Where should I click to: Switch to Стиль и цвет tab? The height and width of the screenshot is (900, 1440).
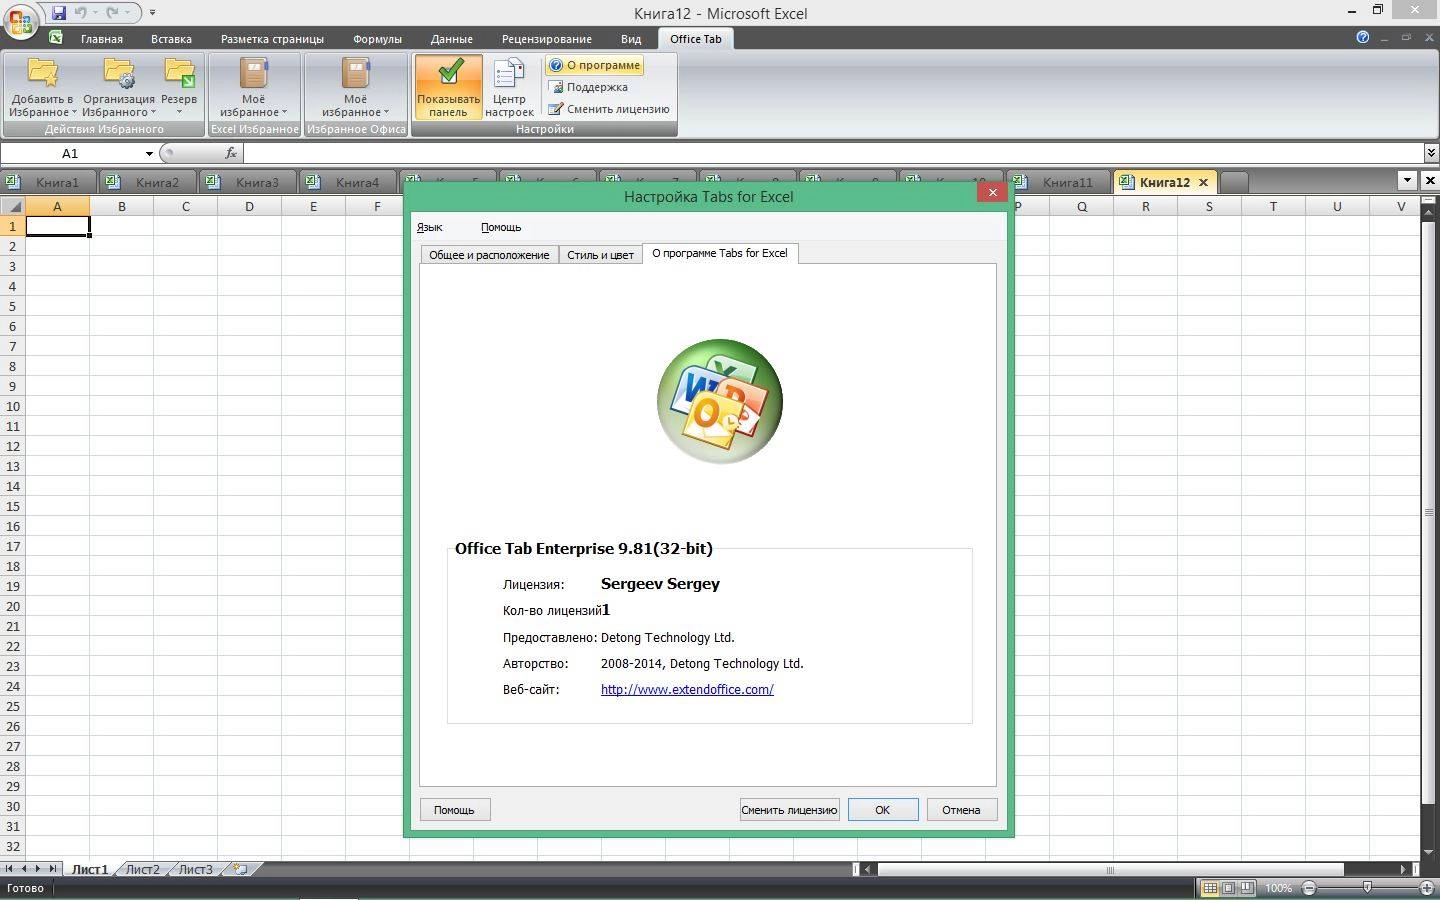point(600,255)
